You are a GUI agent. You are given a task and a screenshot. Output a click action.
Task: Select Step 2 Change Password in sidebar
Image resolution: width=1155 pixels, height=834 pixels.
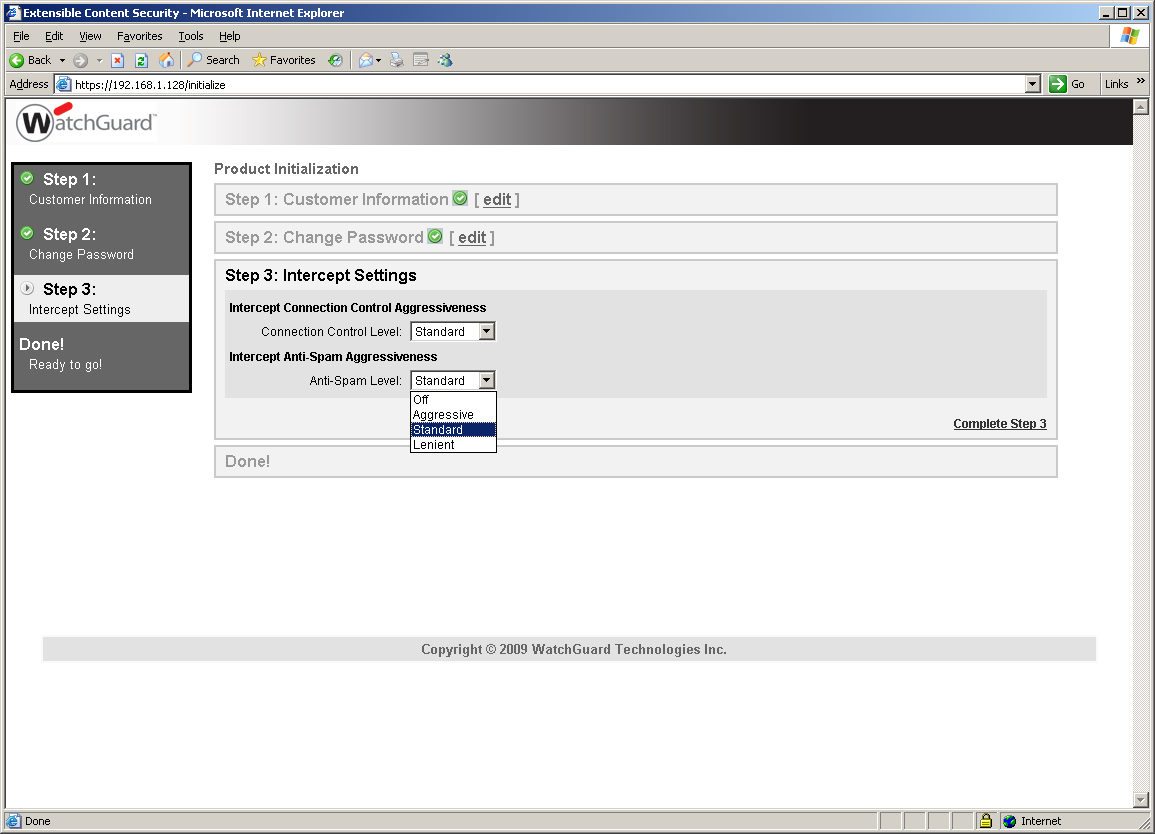click(102, 244)
